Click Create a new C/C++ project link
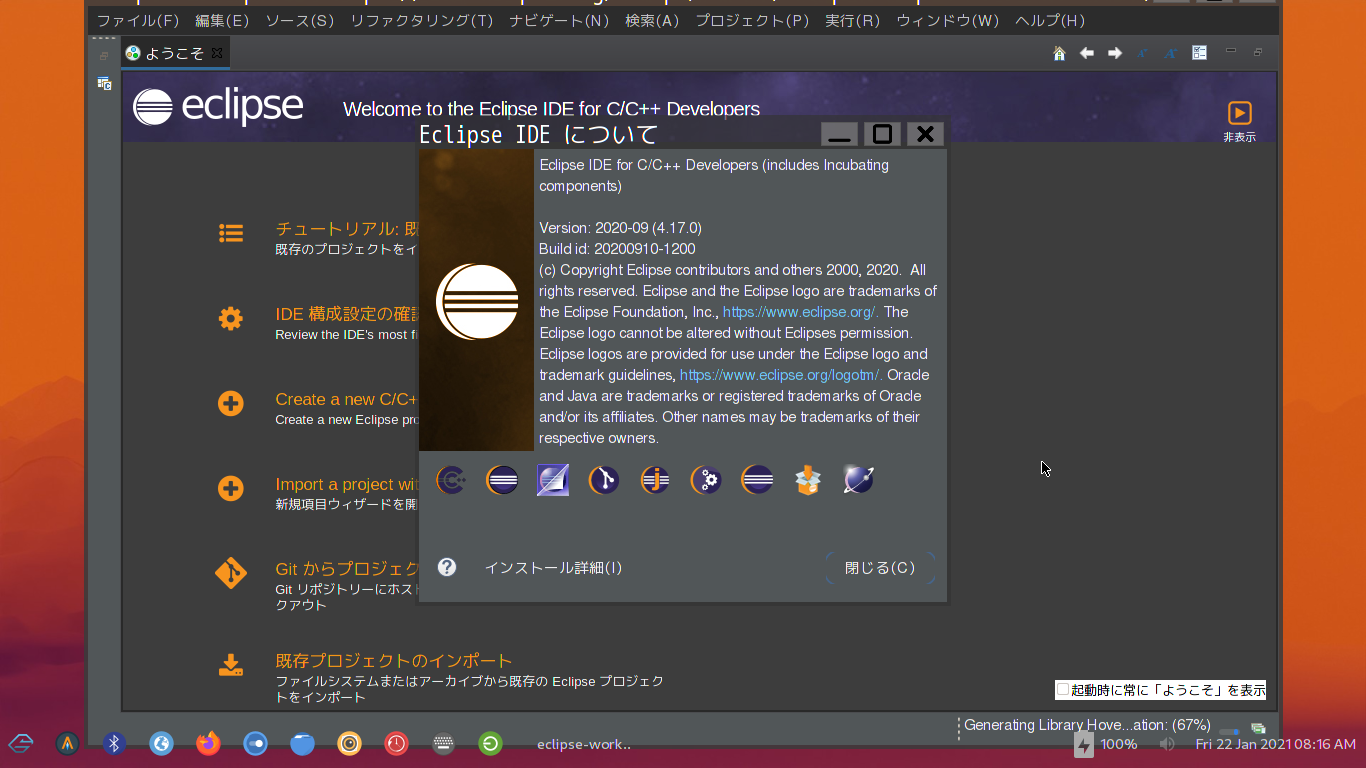This screenshot has height=768, width=1366. click(x=346, y=399)
